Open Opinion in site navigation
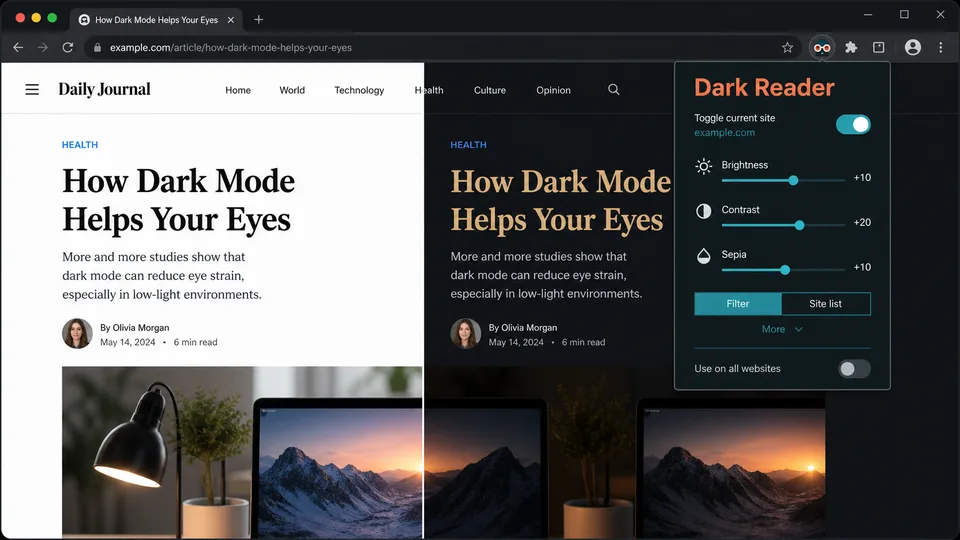960x540 pixels. coord(553,90)
